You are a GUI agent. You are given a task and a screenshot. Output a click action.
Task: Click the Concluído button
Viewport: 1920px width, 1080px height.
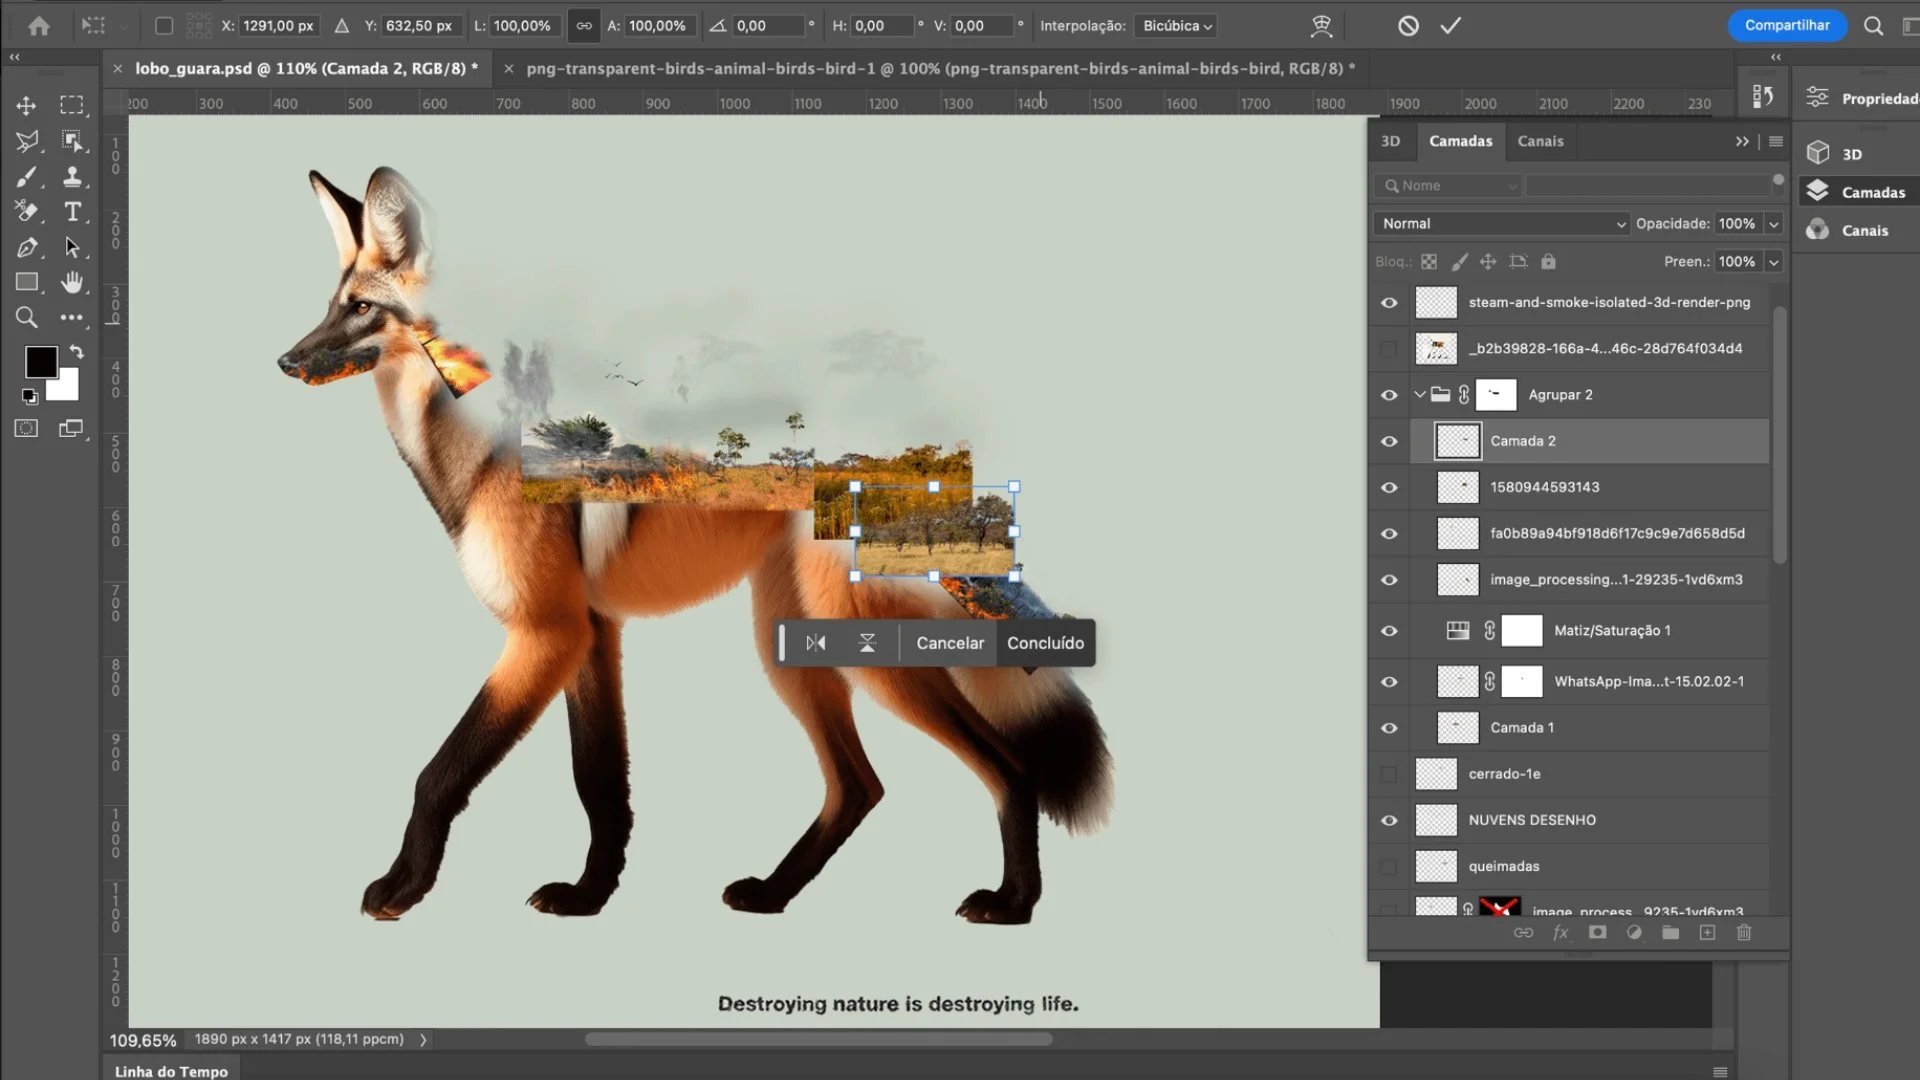pos(1045,643)
